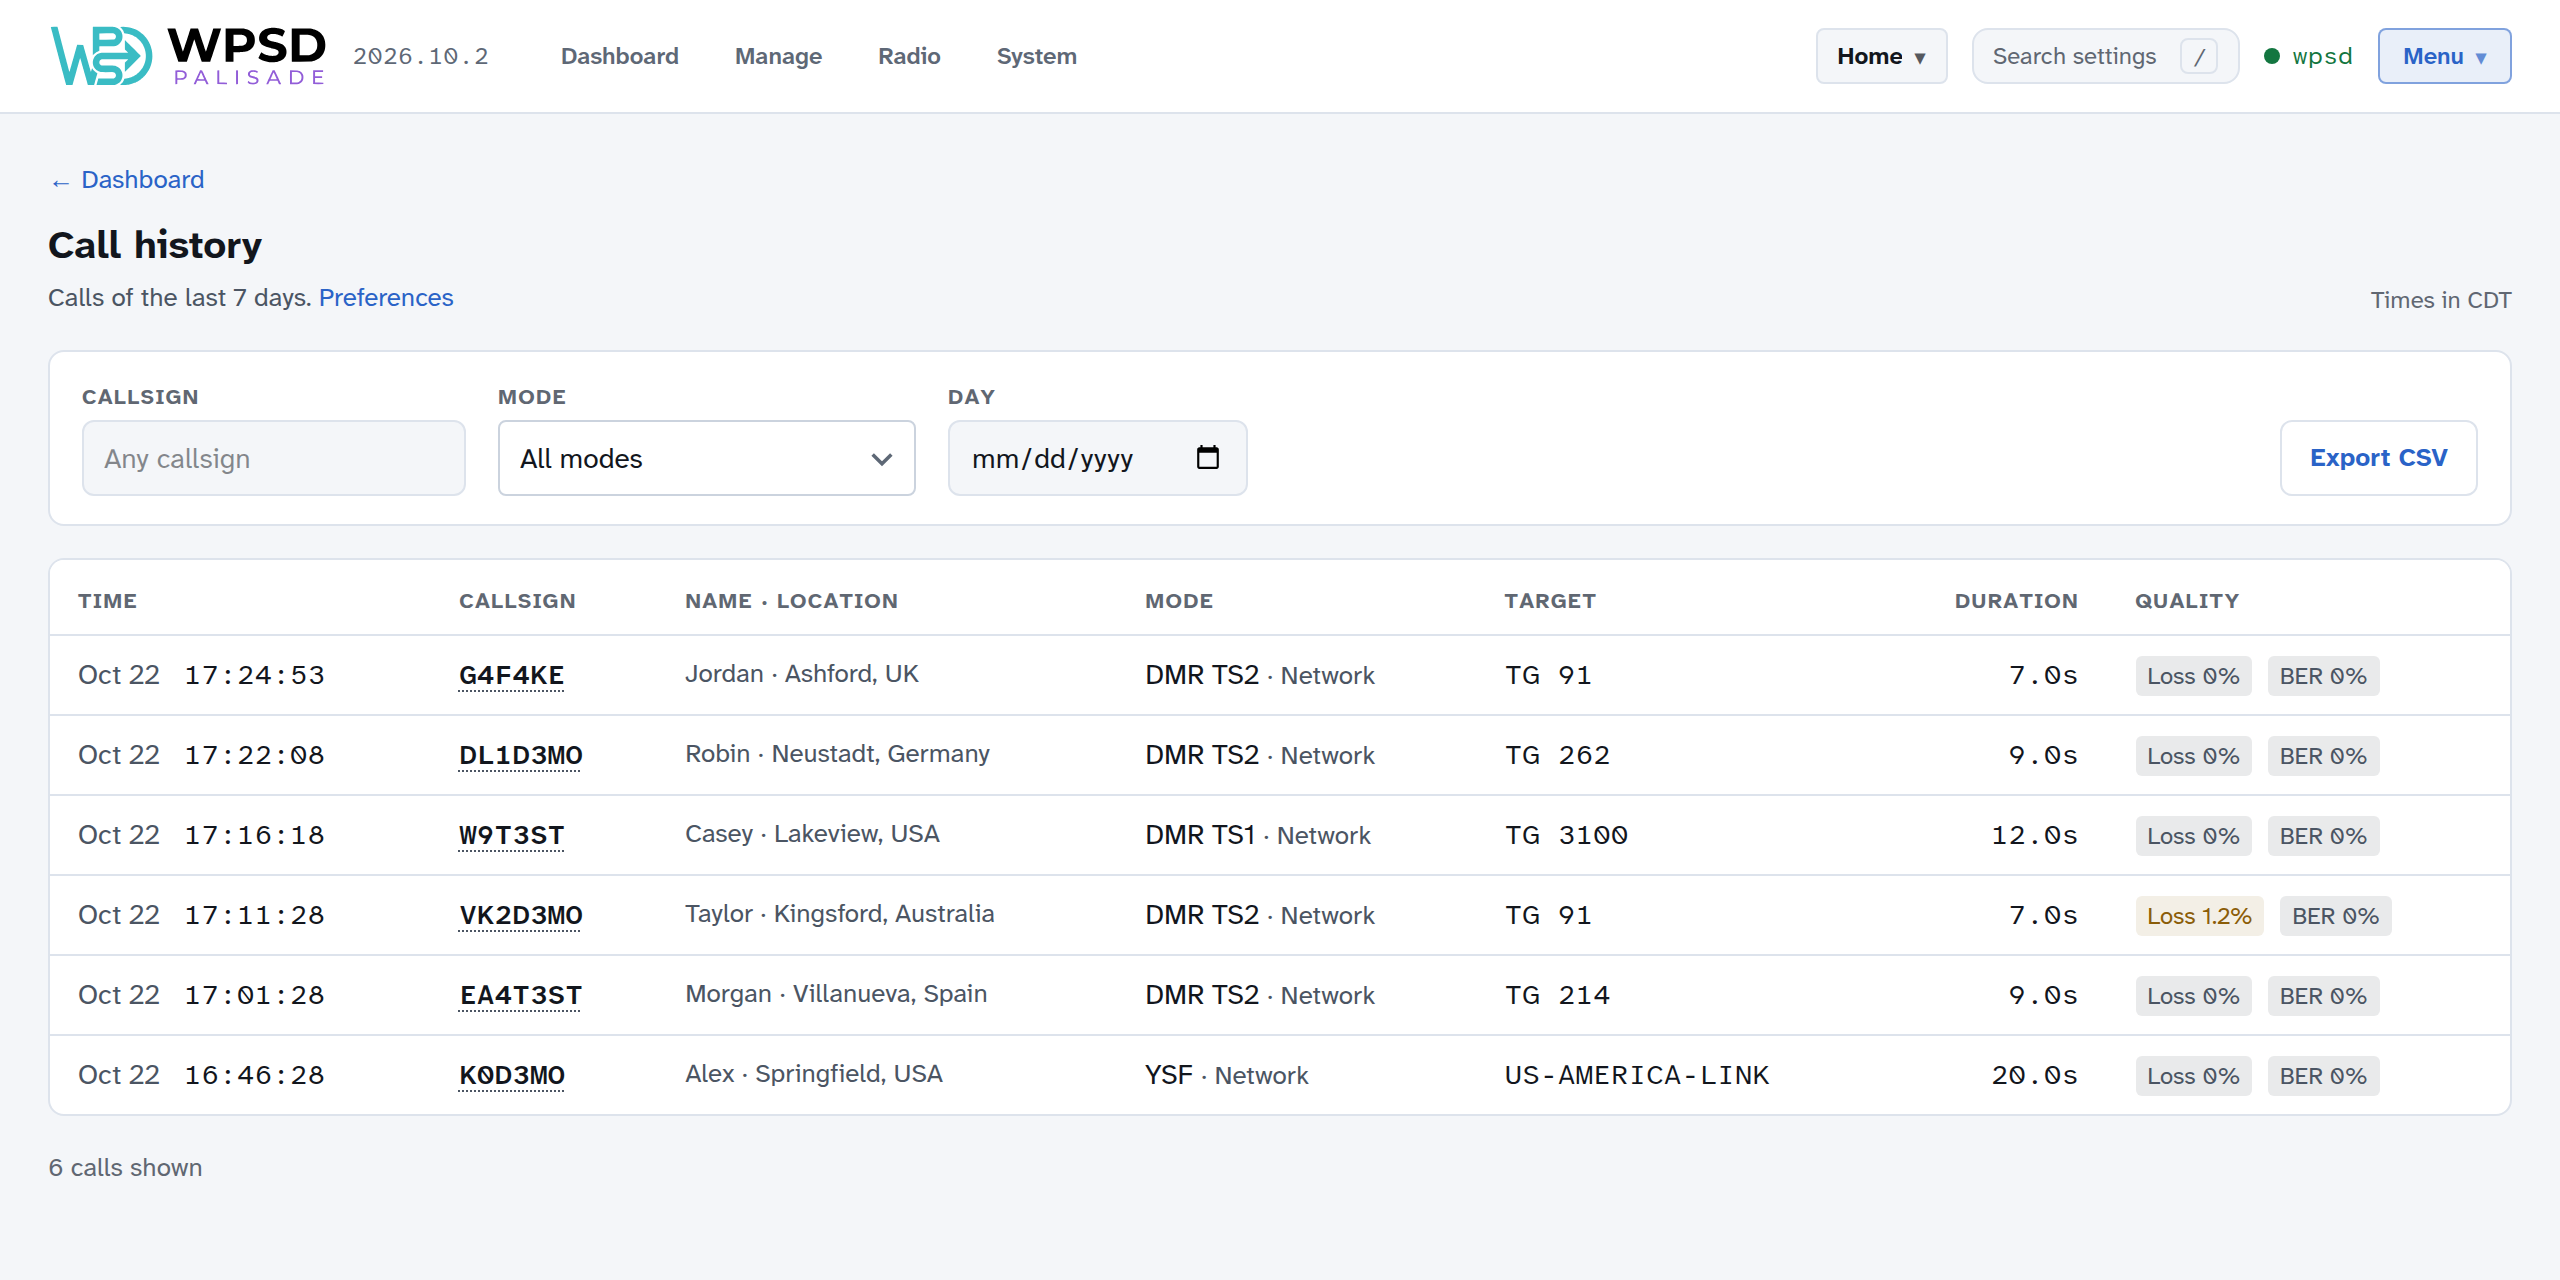Focus the Search settings field
2560x1280 pixels.
point(2105,56)
